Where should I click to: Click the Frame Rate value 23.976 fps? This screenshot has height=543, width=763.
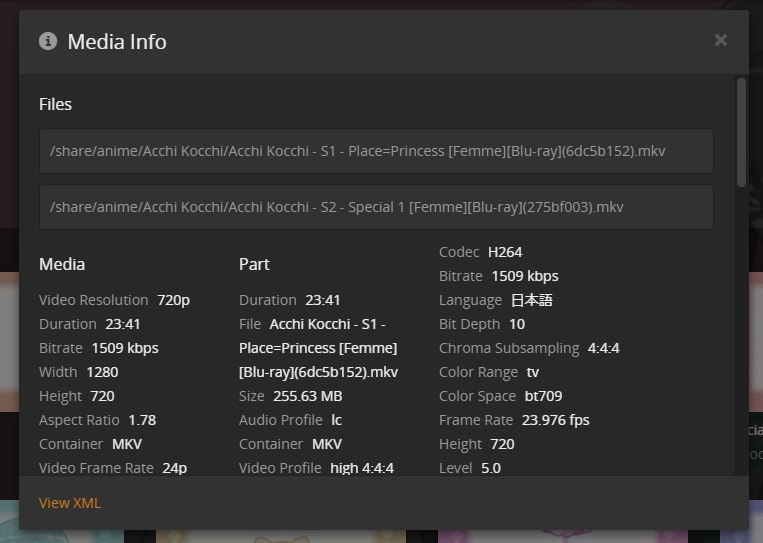click(x=556, y=420)
